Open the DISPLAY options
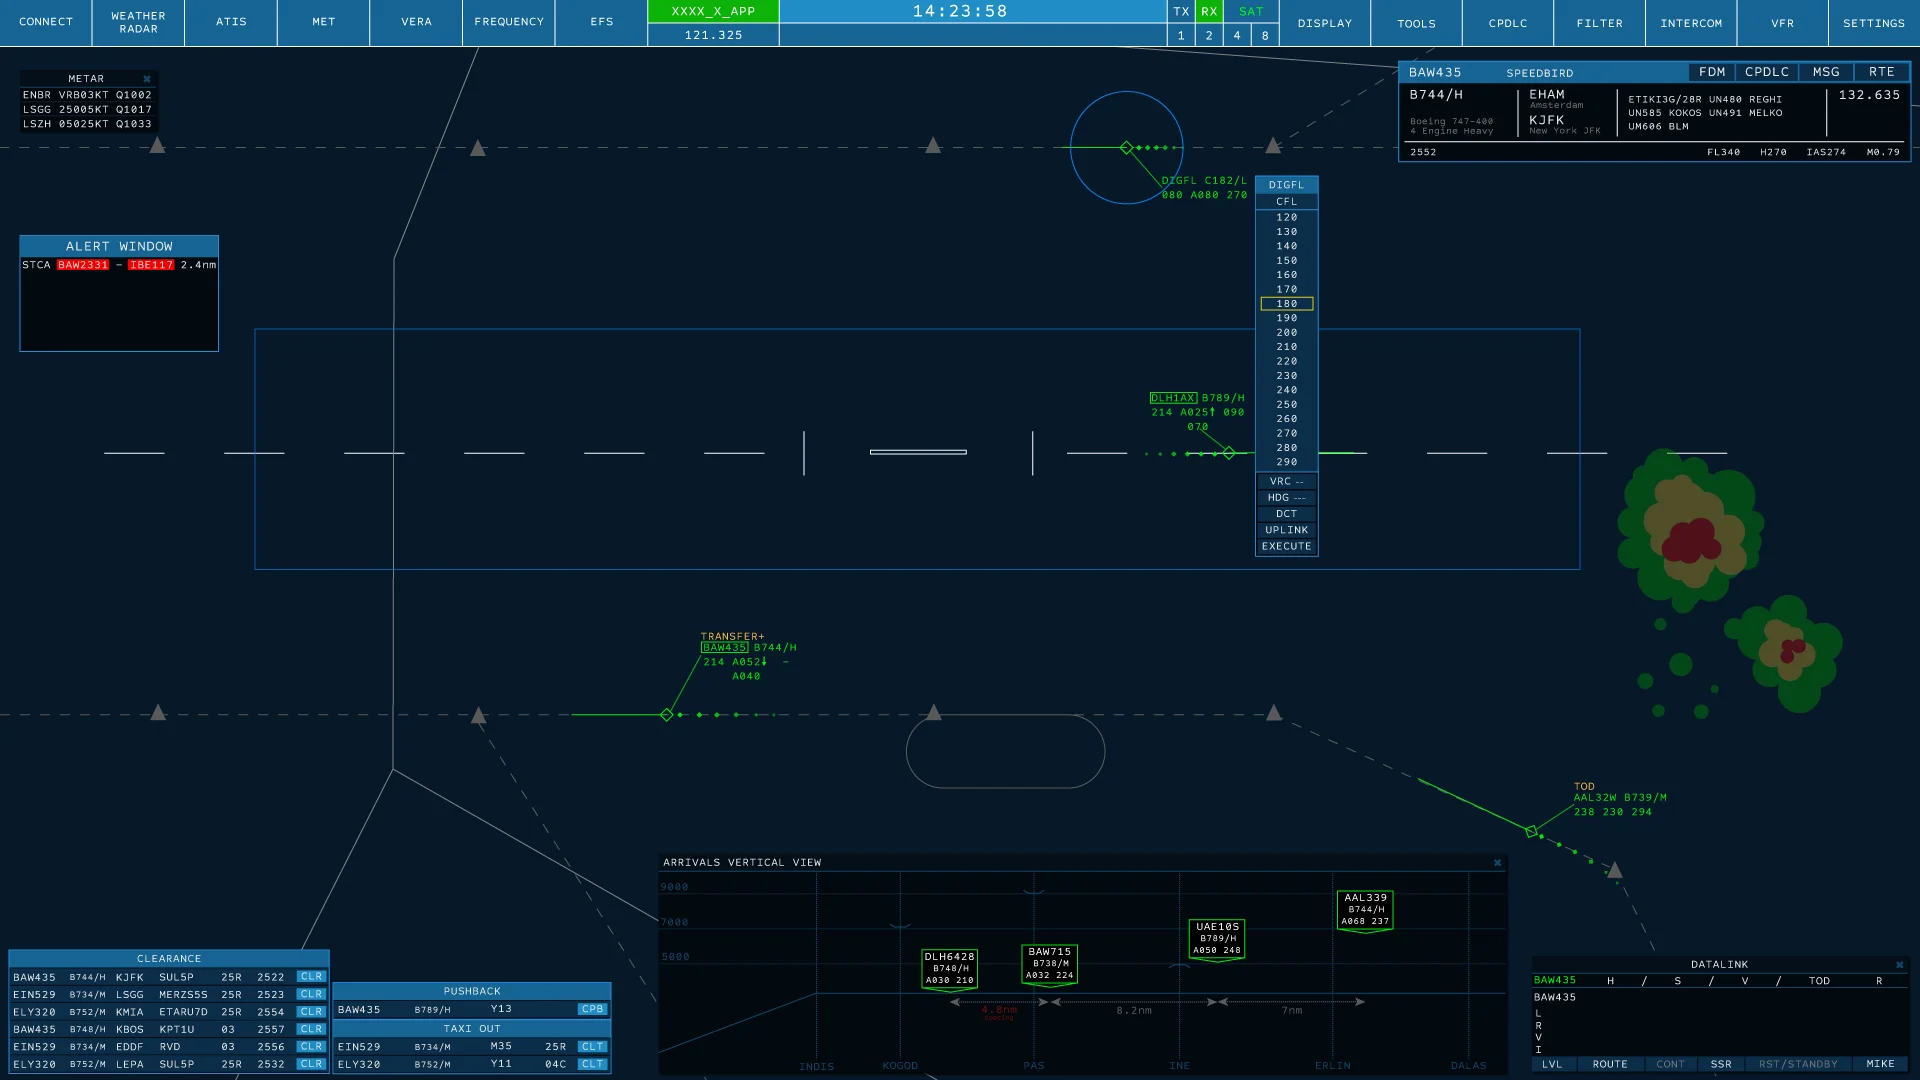Image resolution: width=1920 pixels, height=1080 pixels. [1325, 22]
